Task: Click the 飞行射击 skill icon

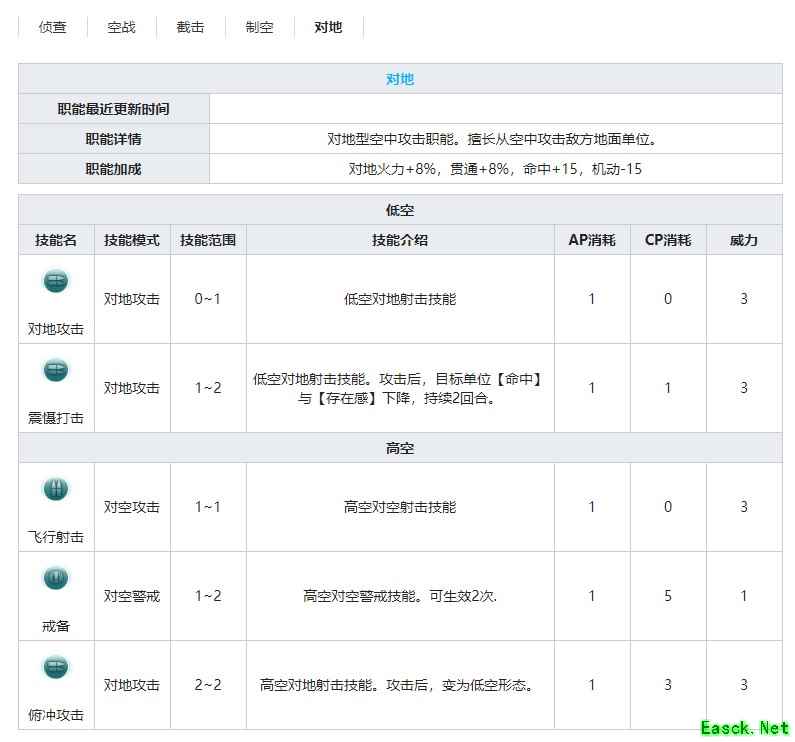Action: pos(56,489)
